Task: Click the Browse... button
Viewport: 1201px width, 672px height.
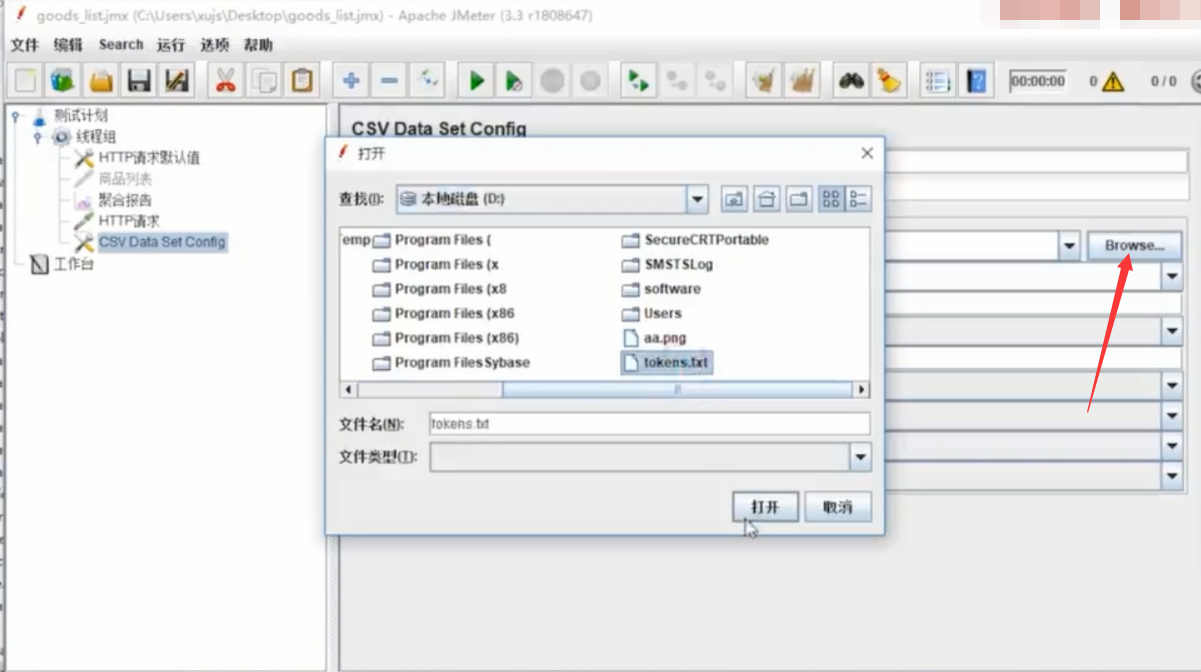Action: (x=1134, y=245)
